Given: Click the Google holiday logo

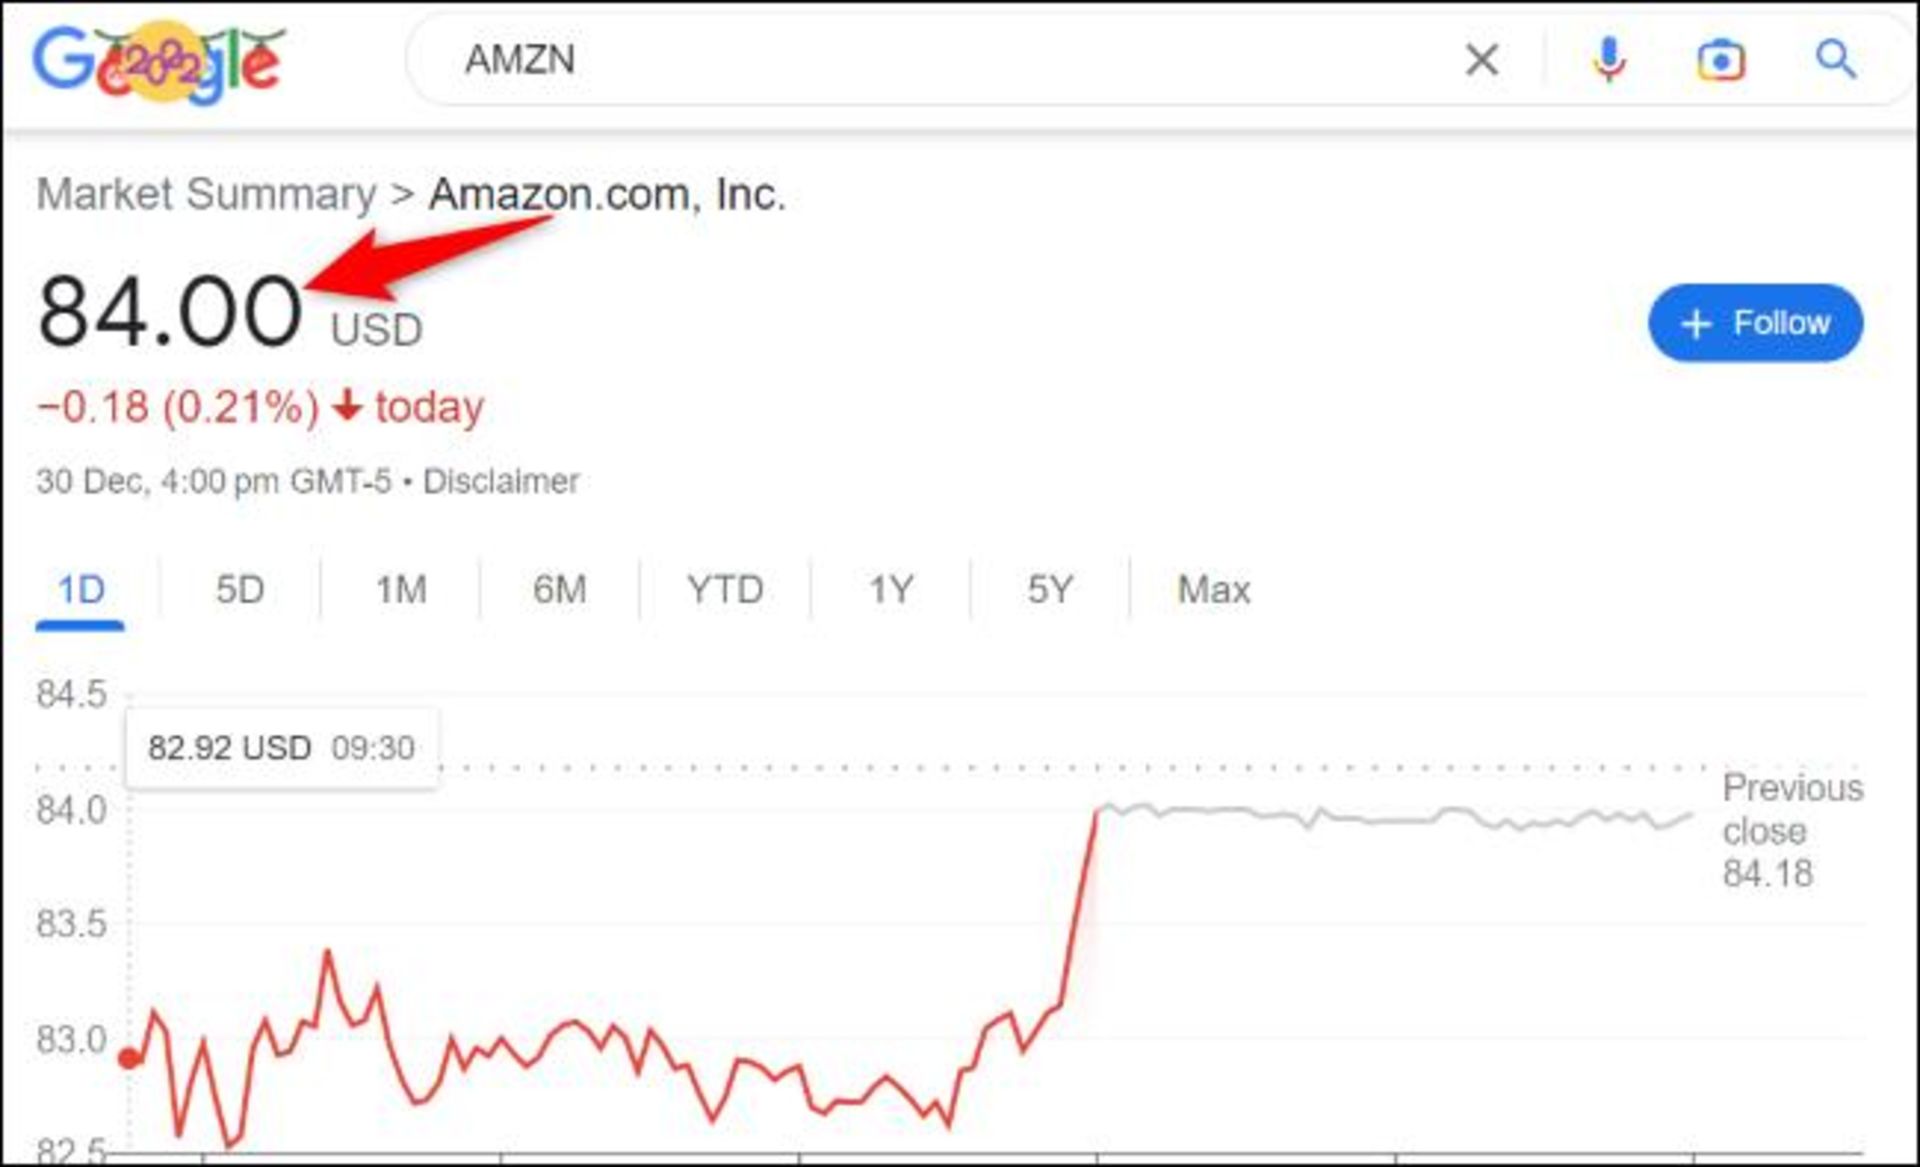Looking at the screenshot, I should 158,62.
